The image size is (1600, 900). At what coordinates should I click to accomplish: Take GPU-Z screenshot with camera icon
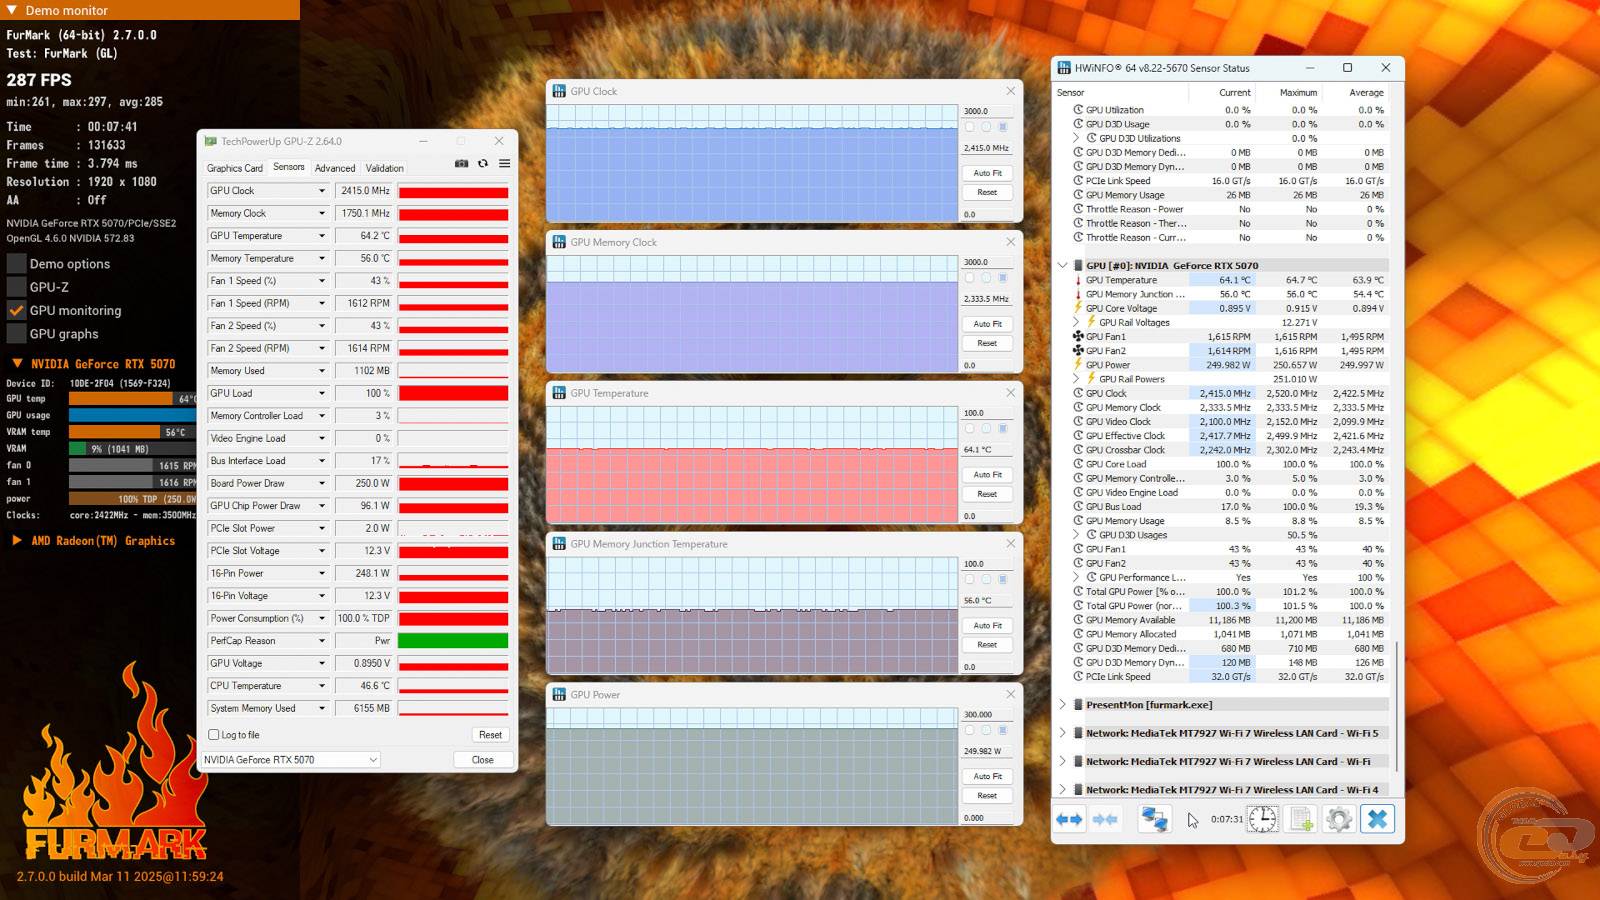tap(461, 164)
